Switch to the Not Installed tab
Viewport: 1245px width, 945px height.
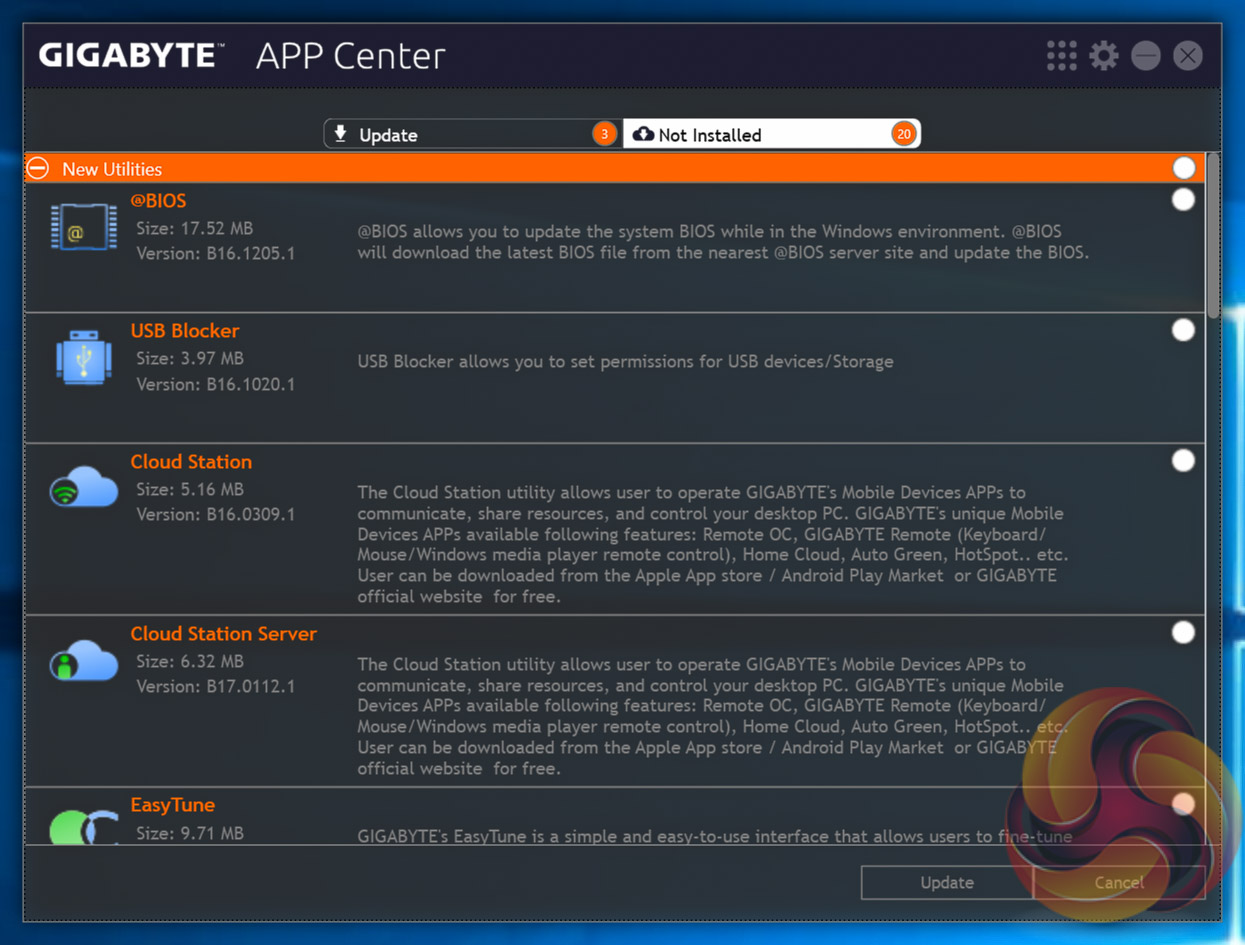click(x=771, y=134)
